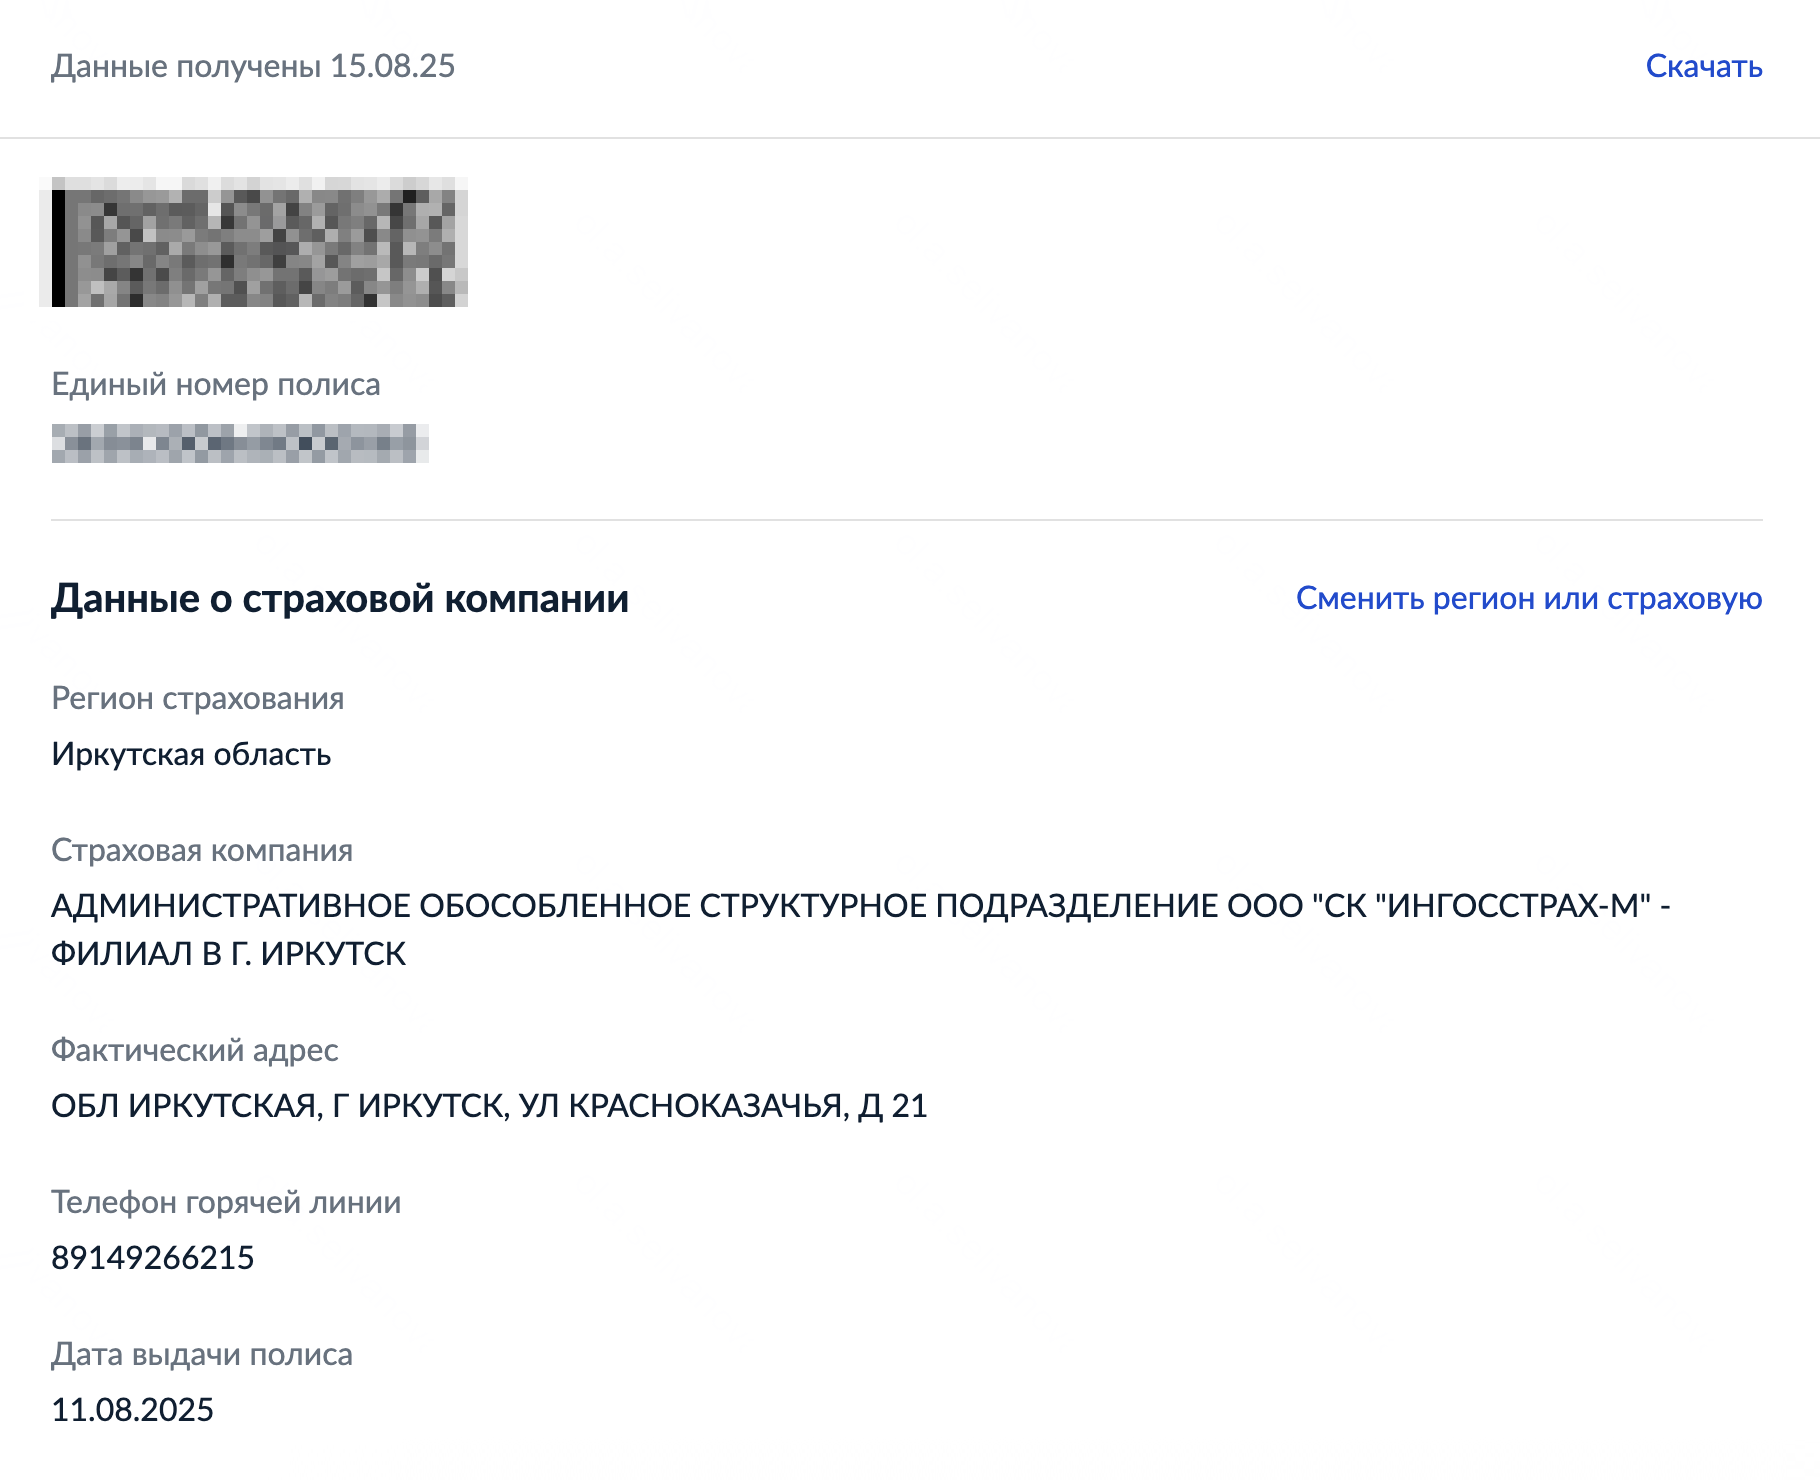
Task: Click the Скачать download link
Action: [1703, 68]
